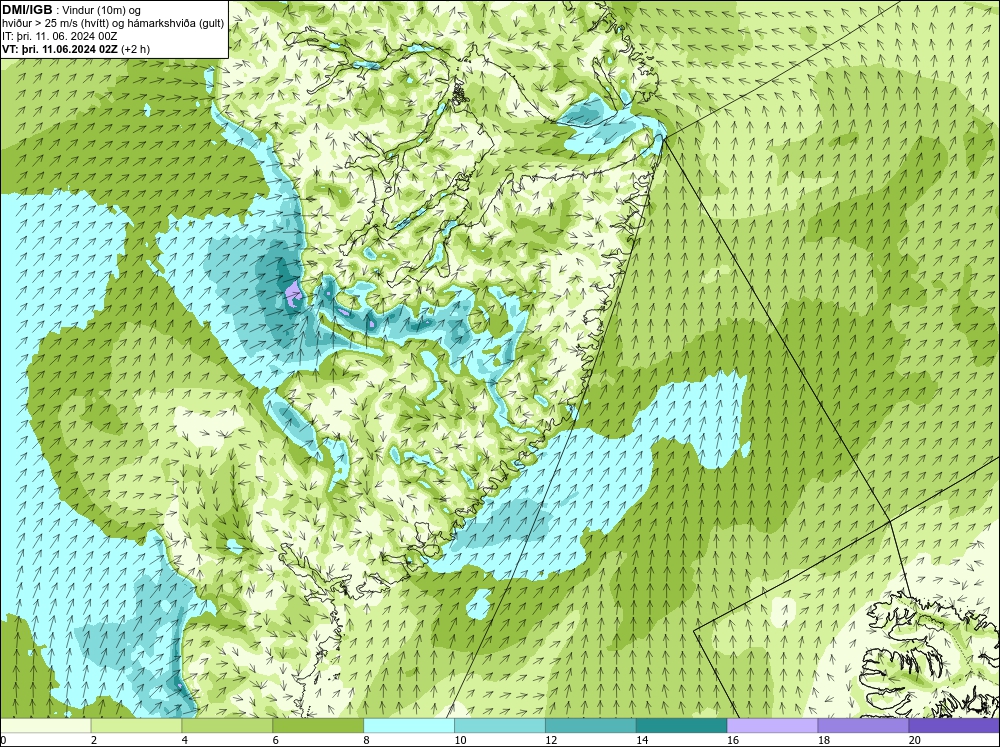Screen dimensions: 1000x747
Task: Click the 12–14 m/s teal legend swatch
Action: pos(591,725)
